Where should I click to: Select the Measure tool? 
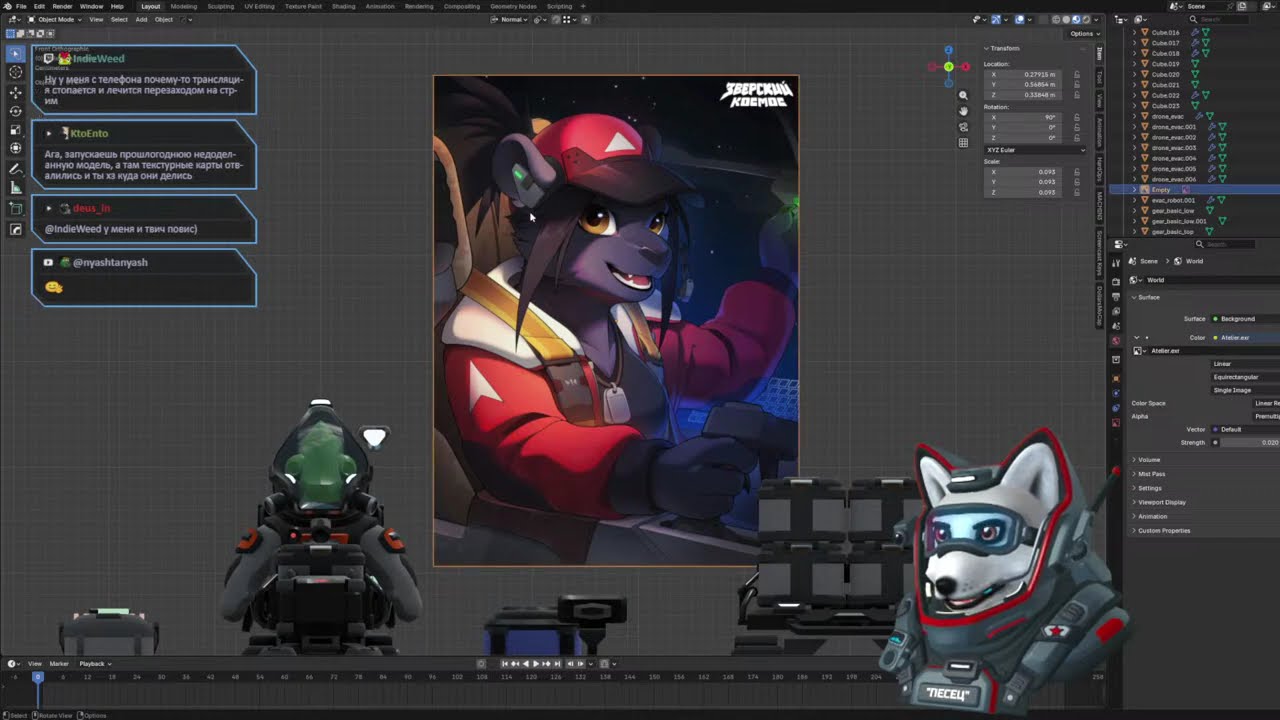tap(16, 188)
